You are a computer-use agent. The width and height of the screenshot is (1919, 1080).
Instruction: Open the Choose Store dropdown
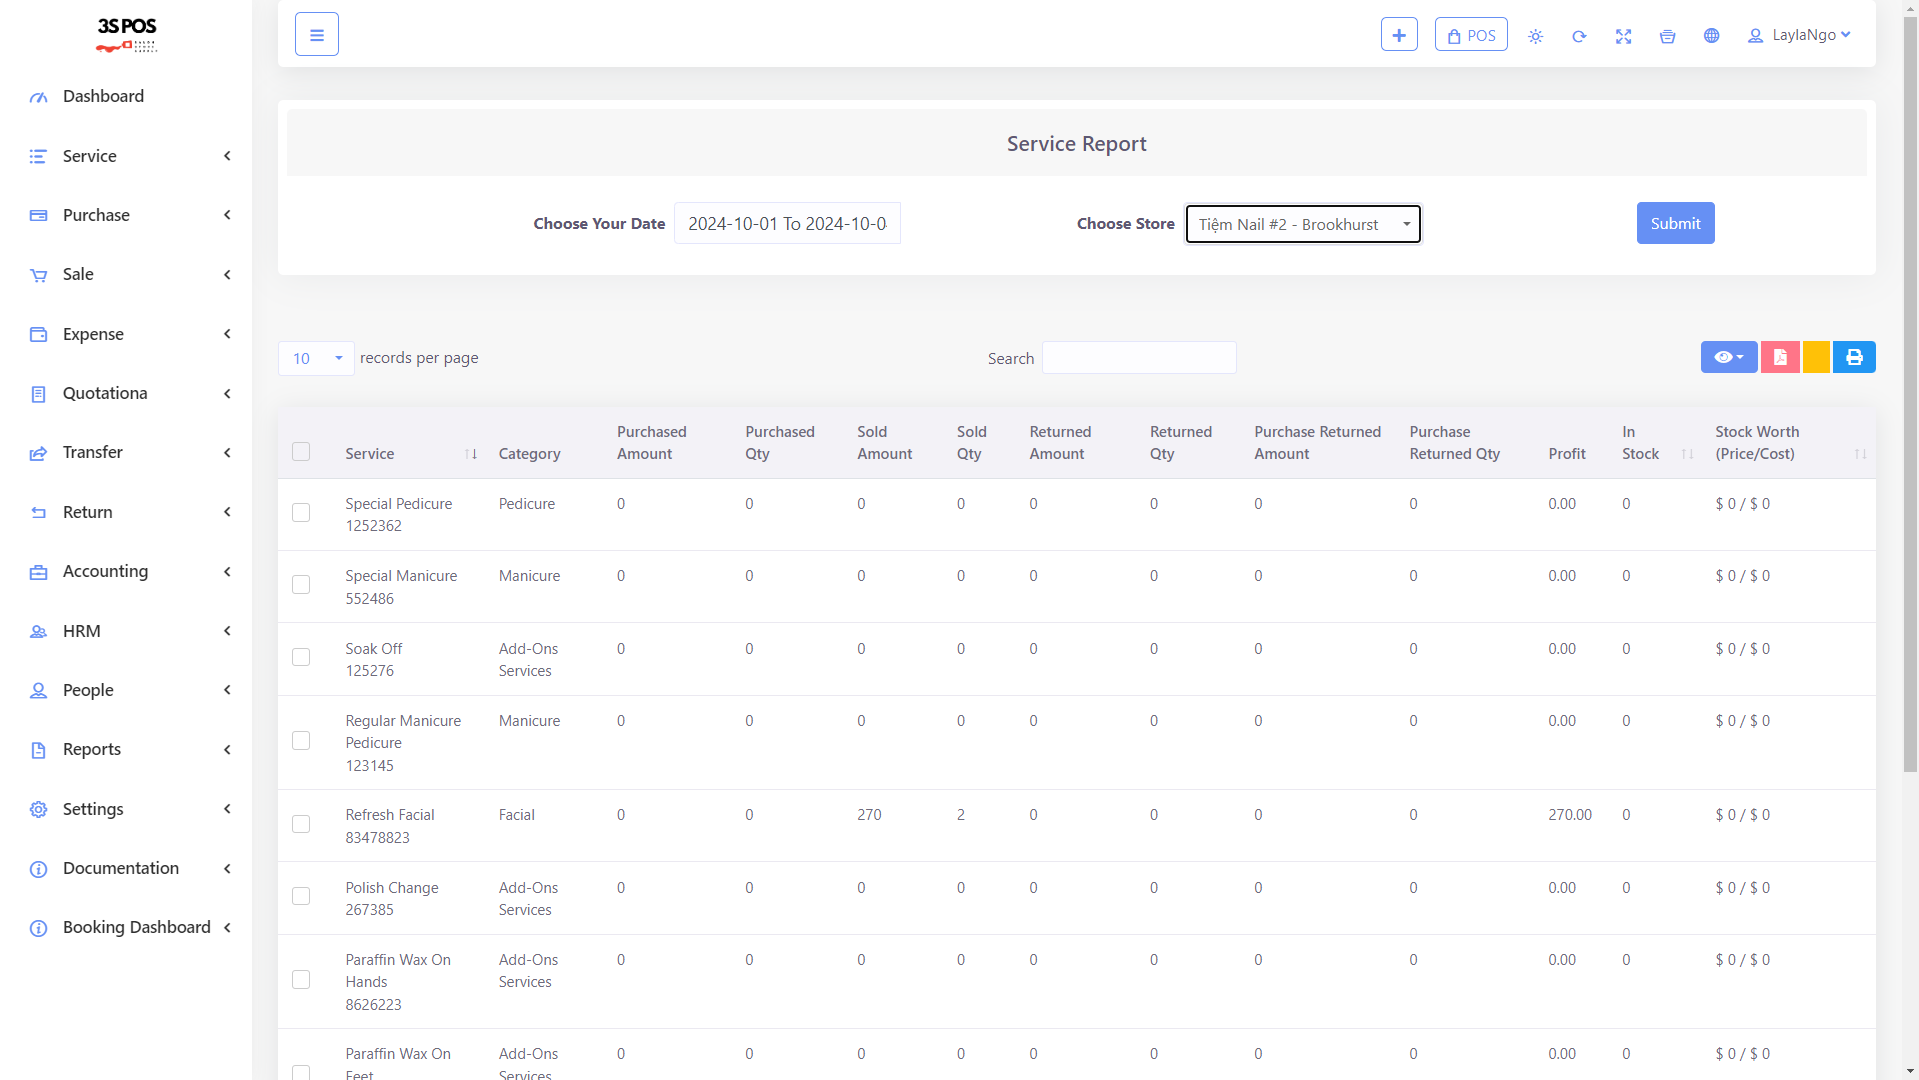coord(1302,224)
